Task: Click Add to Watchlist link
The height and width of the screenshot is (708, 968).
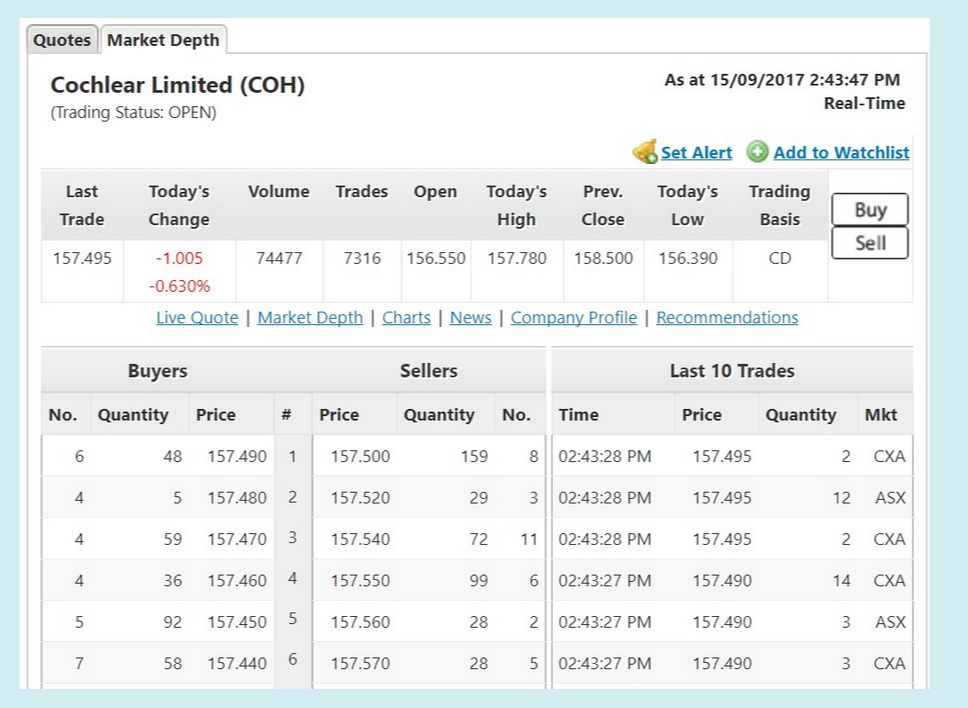Action: click(x=841, y=152)
